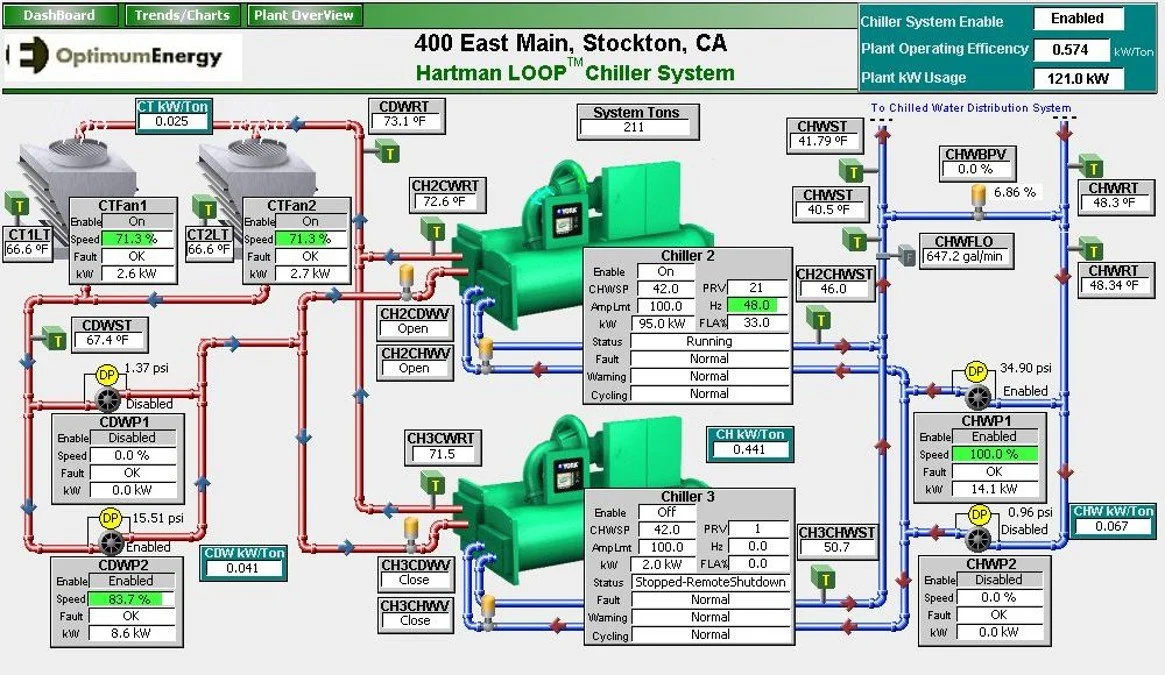Click the CHWP2 pump icon
The height and width of the screenshot is (675, 1165).
[979, 540]
